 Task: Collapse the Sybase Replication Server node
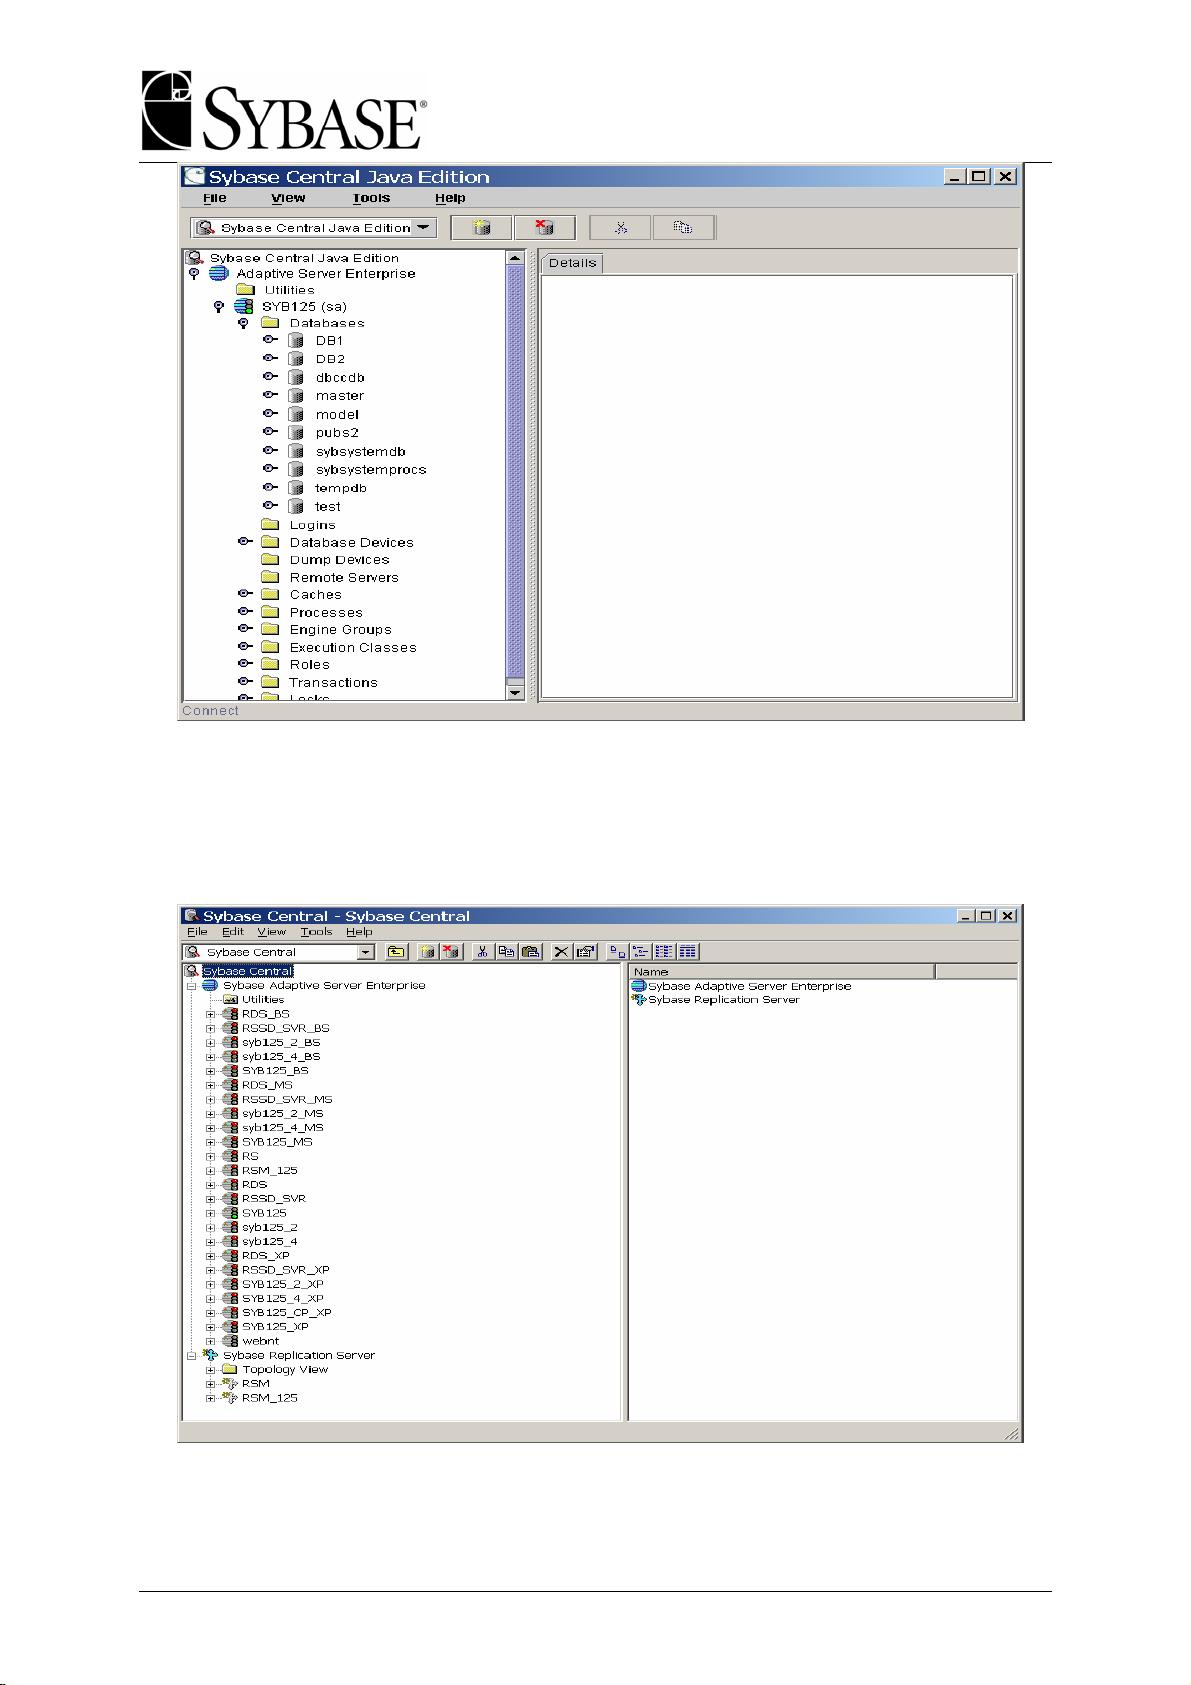192,1355
